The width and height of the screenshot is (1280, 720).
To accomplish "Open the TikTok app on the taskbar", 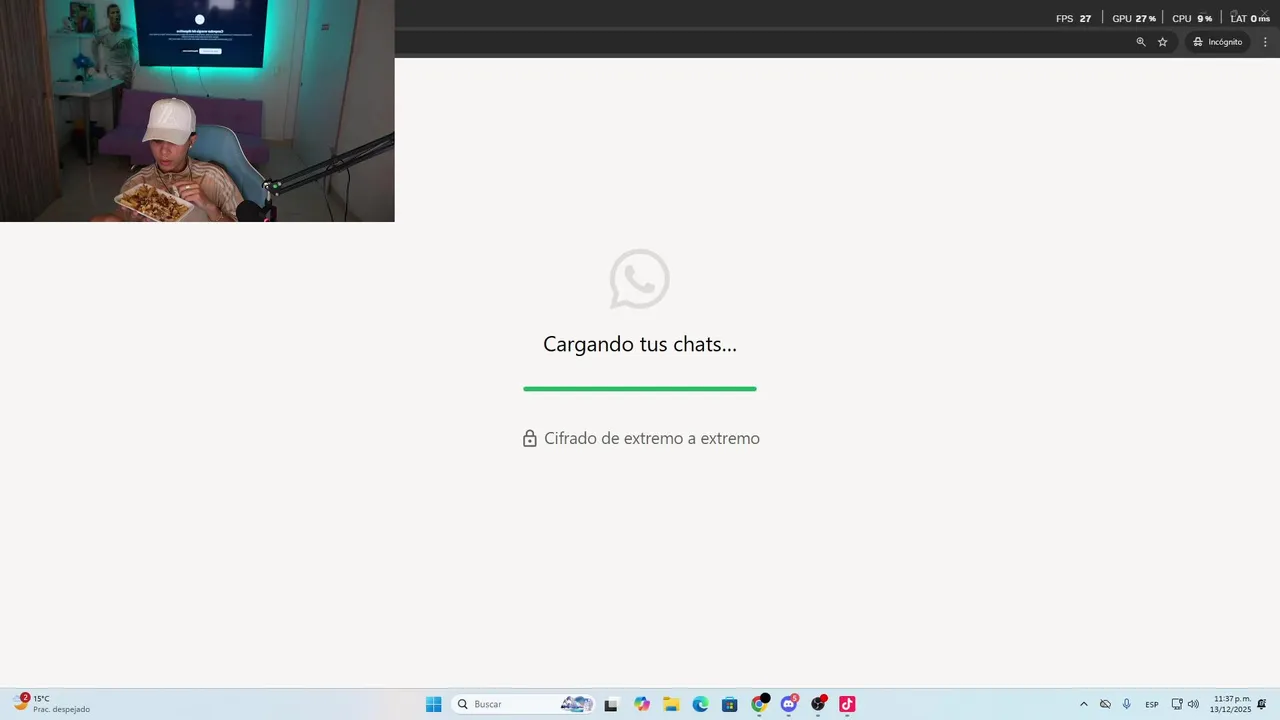I will coord(847,704).
